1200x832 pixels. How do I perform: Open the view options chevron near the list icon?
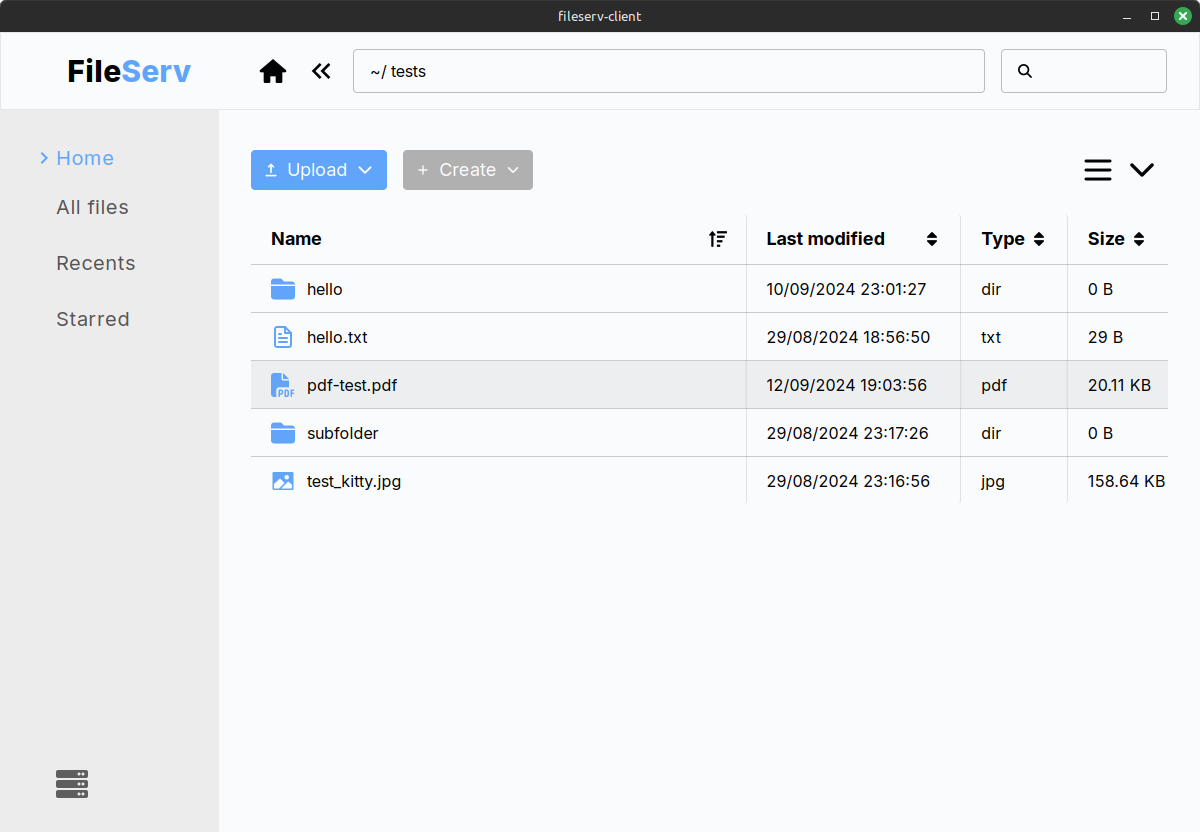point(1142,169)
